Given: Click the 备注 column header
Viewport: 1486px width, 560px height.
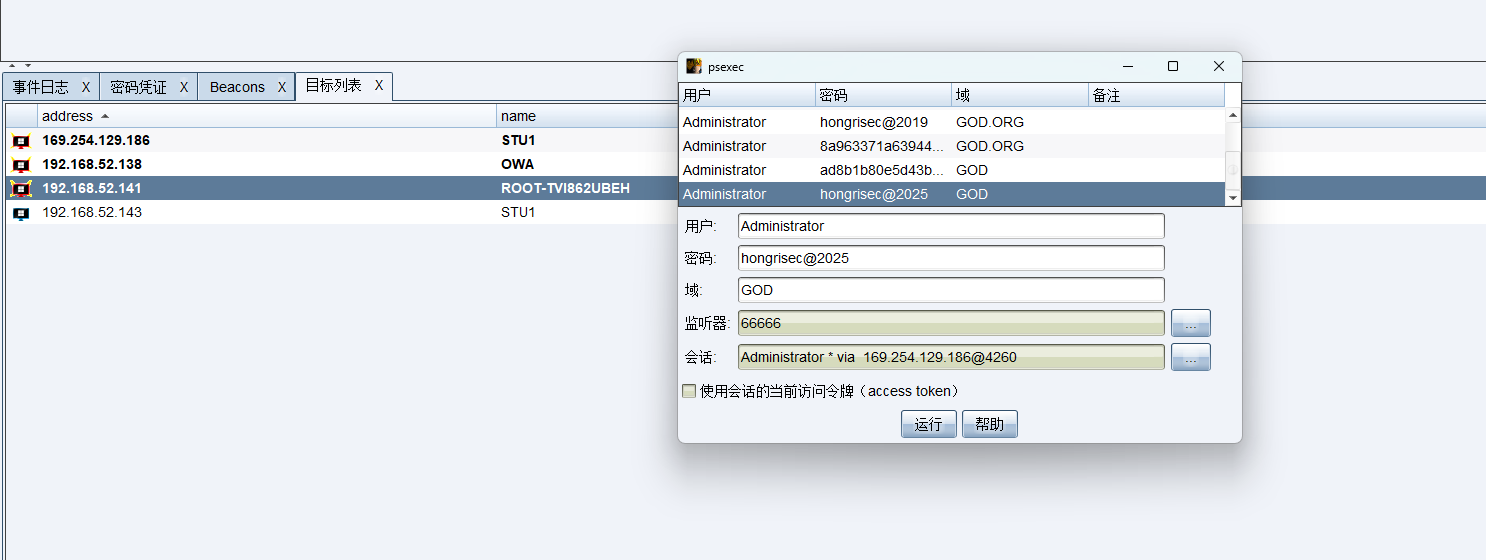Looking at the screenshot, I should click(x=1156, y=95).
